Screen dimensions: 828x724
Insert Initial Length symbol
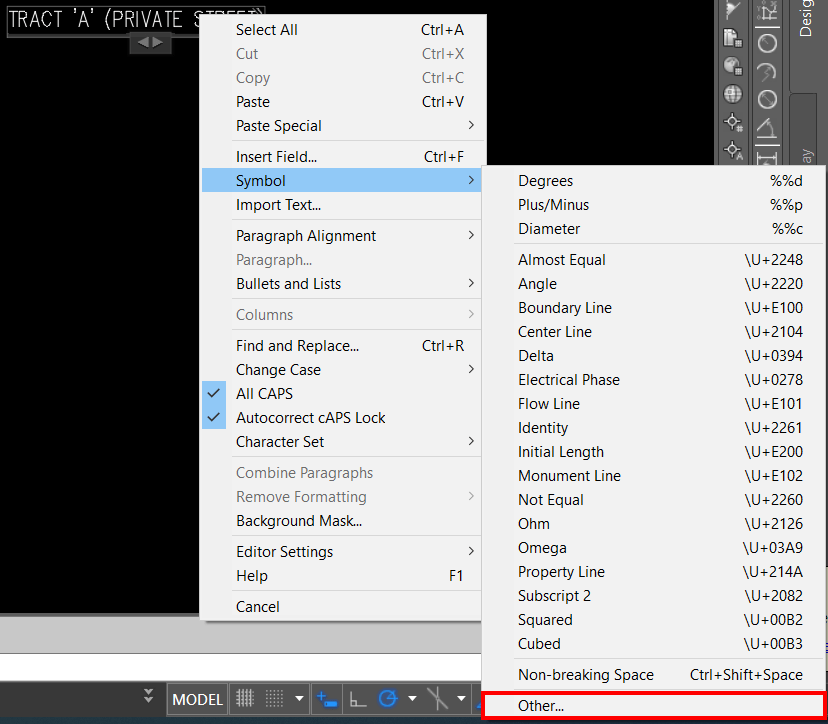[654, 452]
